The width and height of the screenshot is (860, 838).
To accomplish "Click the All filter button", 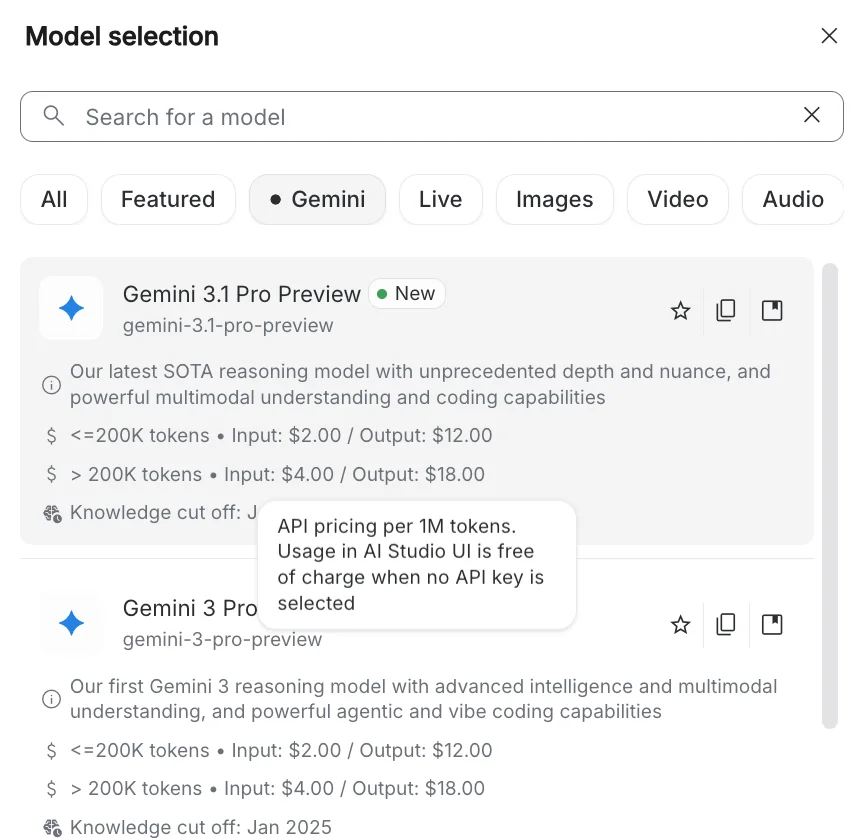I will click(x=54, y=199).
